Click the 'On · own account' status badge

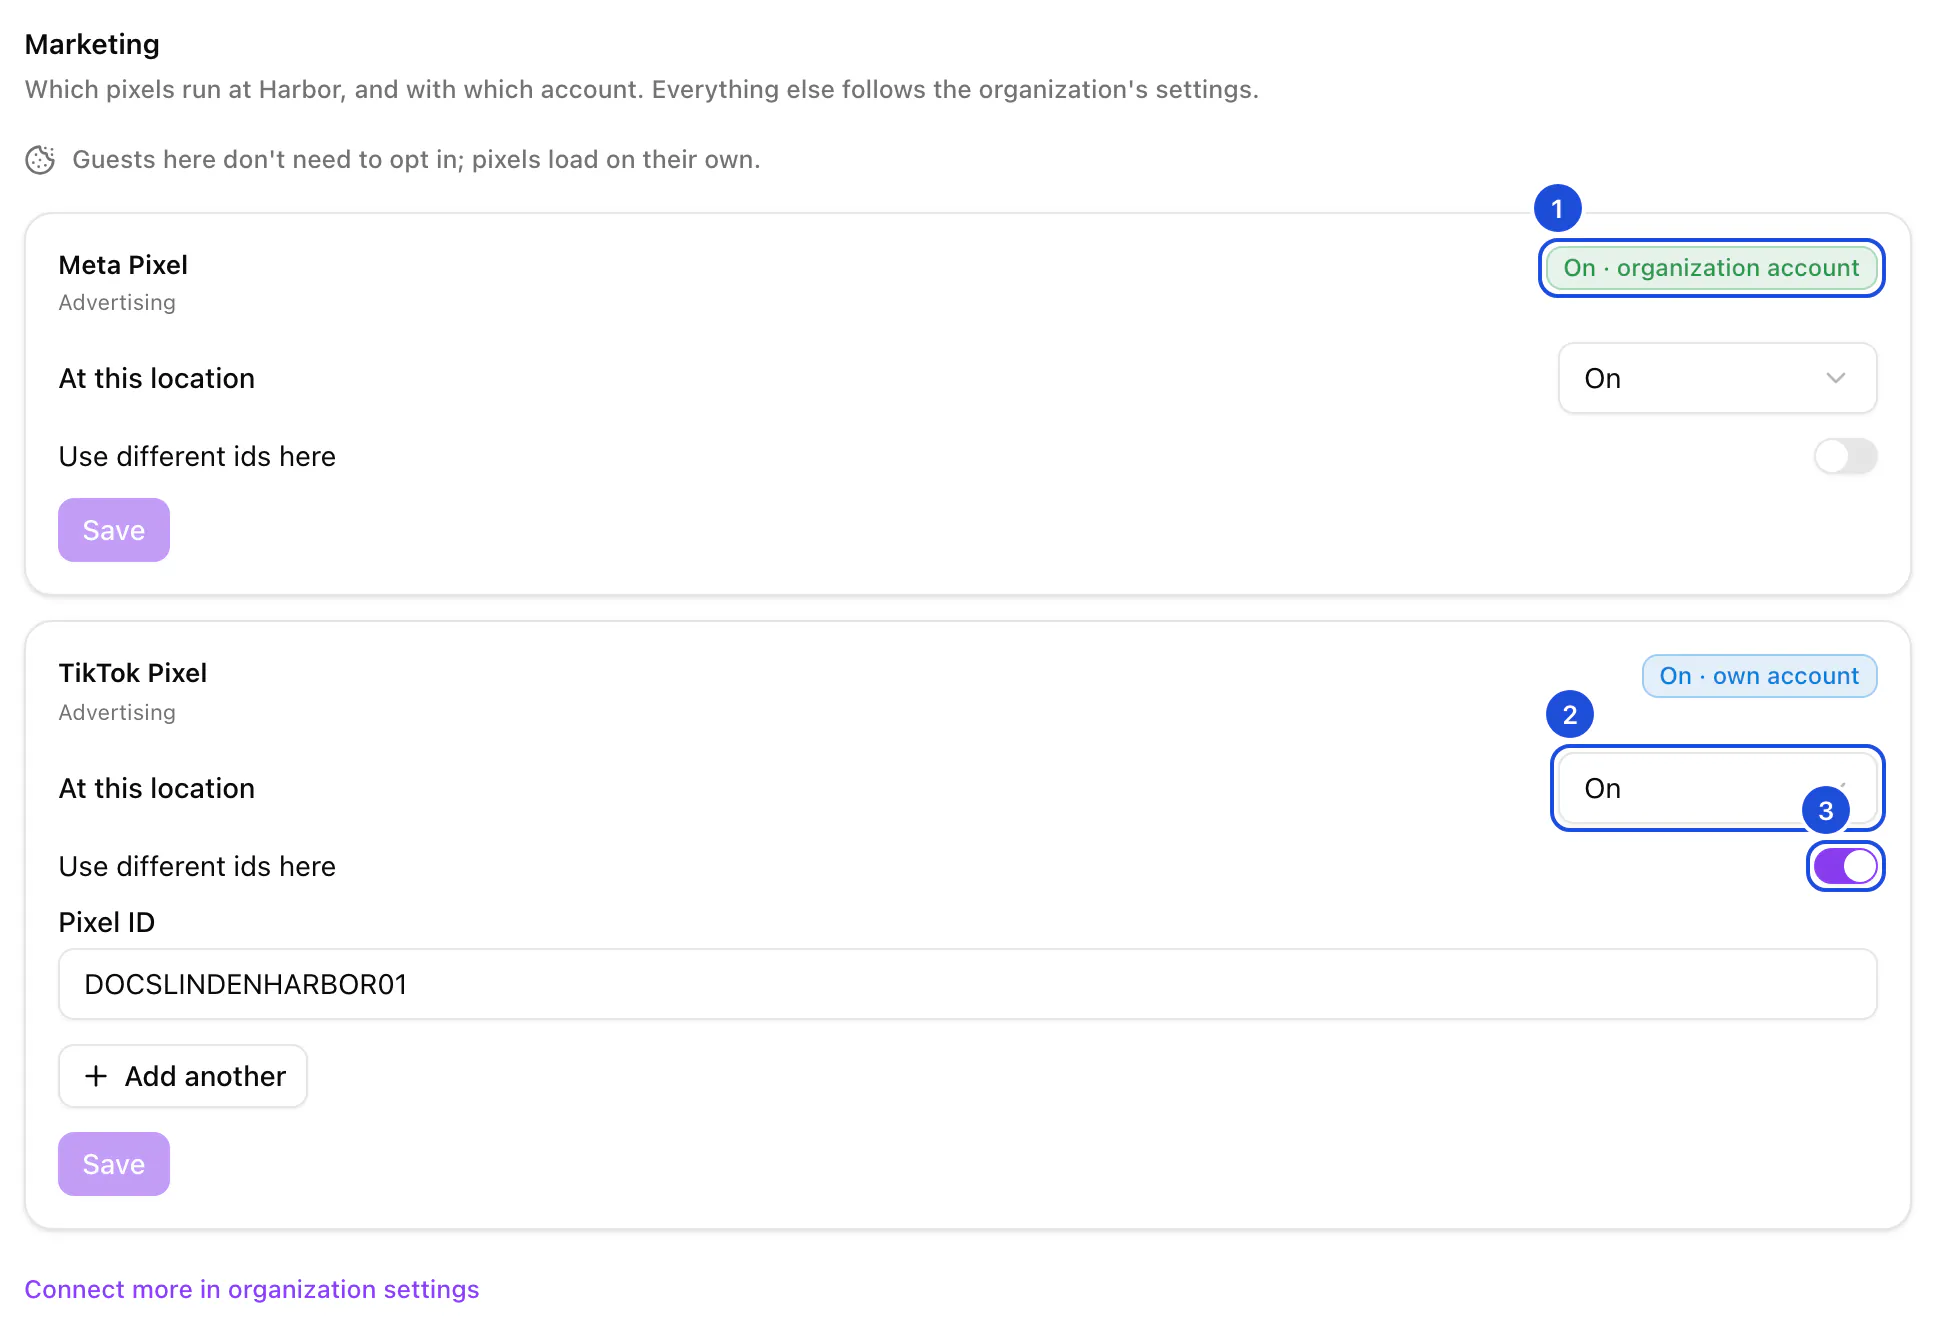(1759, 676)
